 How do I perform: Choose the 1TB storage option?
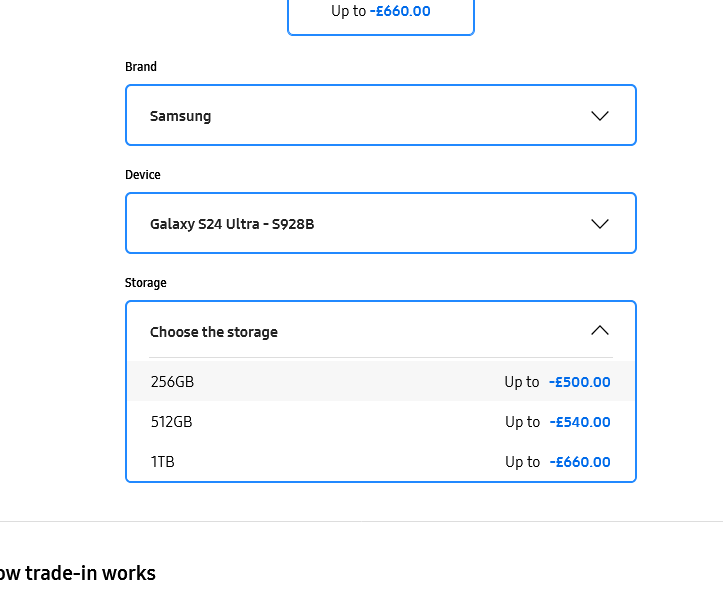pyautogui.click(x=163, y=462)
